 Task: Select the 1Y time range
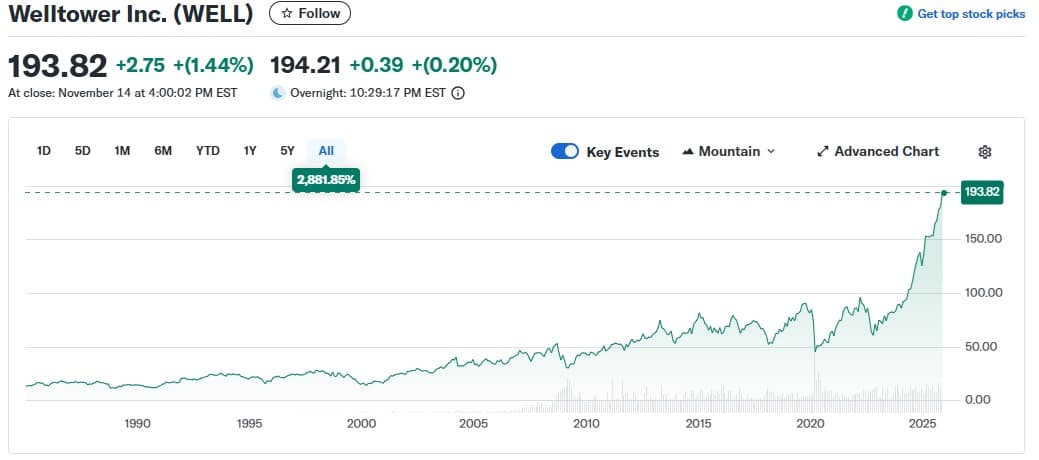[x=250, y=151]
